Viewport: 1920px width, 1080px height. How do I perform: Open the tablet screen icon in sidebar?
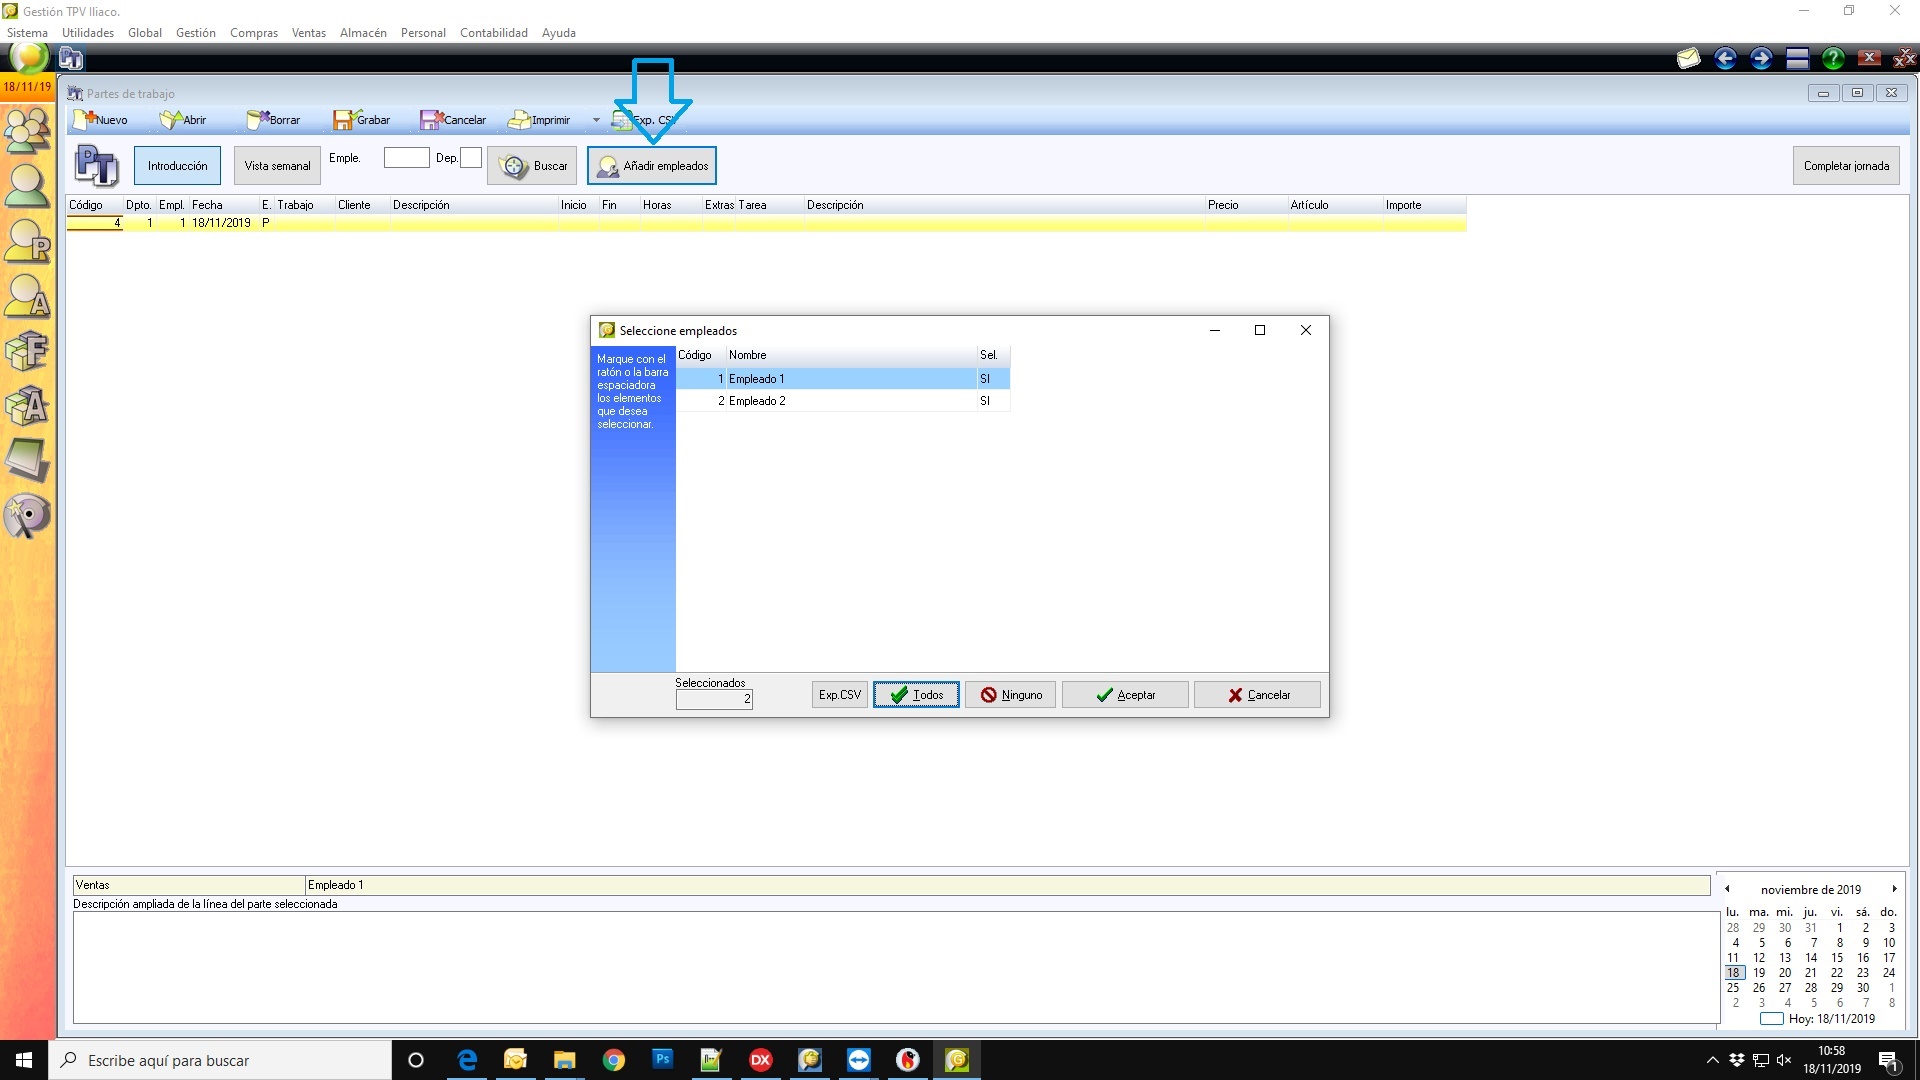click(28, 460)
